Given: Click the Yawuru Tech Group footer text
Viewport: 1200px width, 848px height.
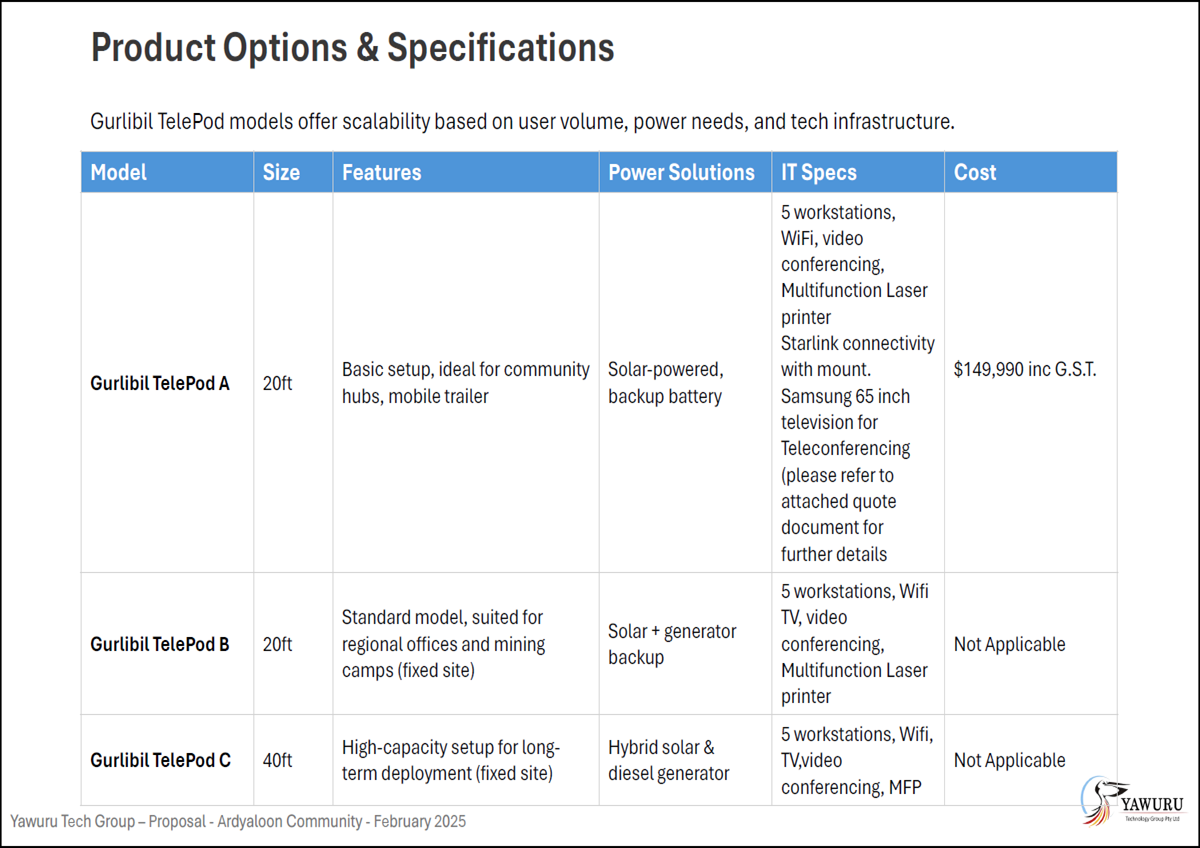Looking at the screenshot, I should [x=238, y=821].
